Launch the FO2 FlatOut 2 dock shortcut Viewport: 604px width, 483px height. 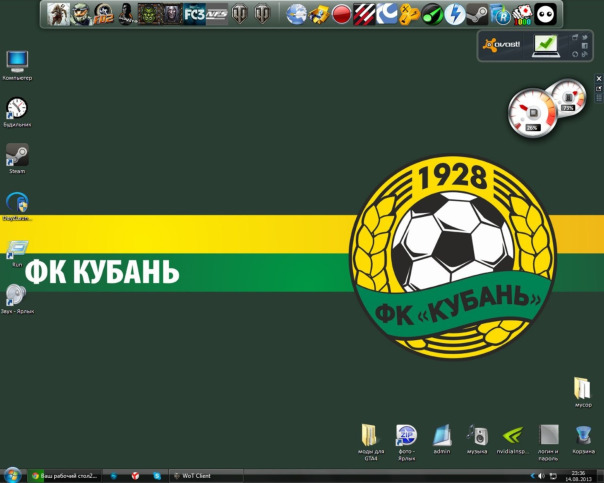tap(104, 14)
